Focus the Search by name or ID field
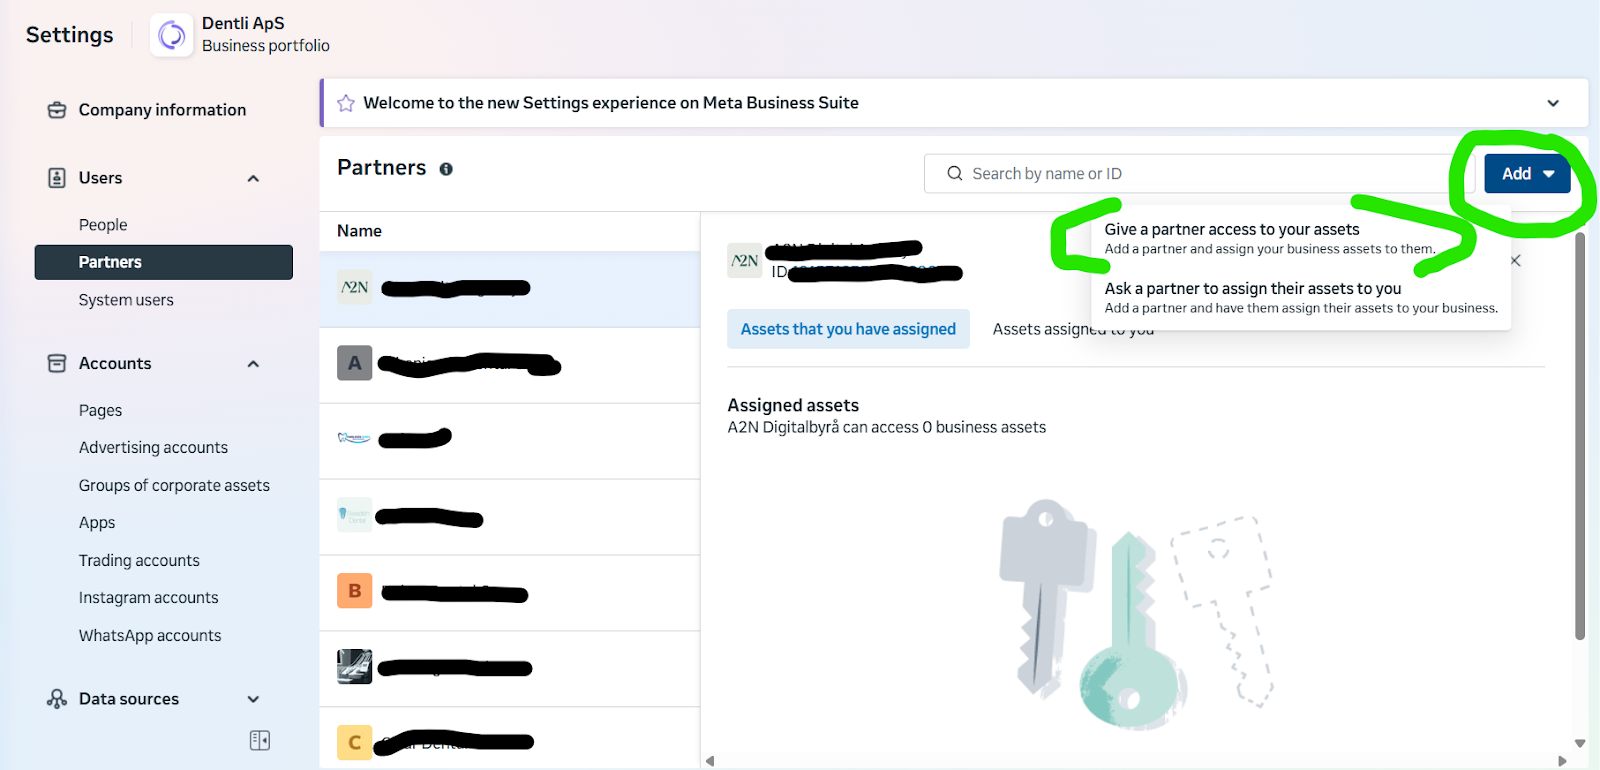This screenshot has width=1600, height=770. pyautogui.click(x=1200, y=173)
